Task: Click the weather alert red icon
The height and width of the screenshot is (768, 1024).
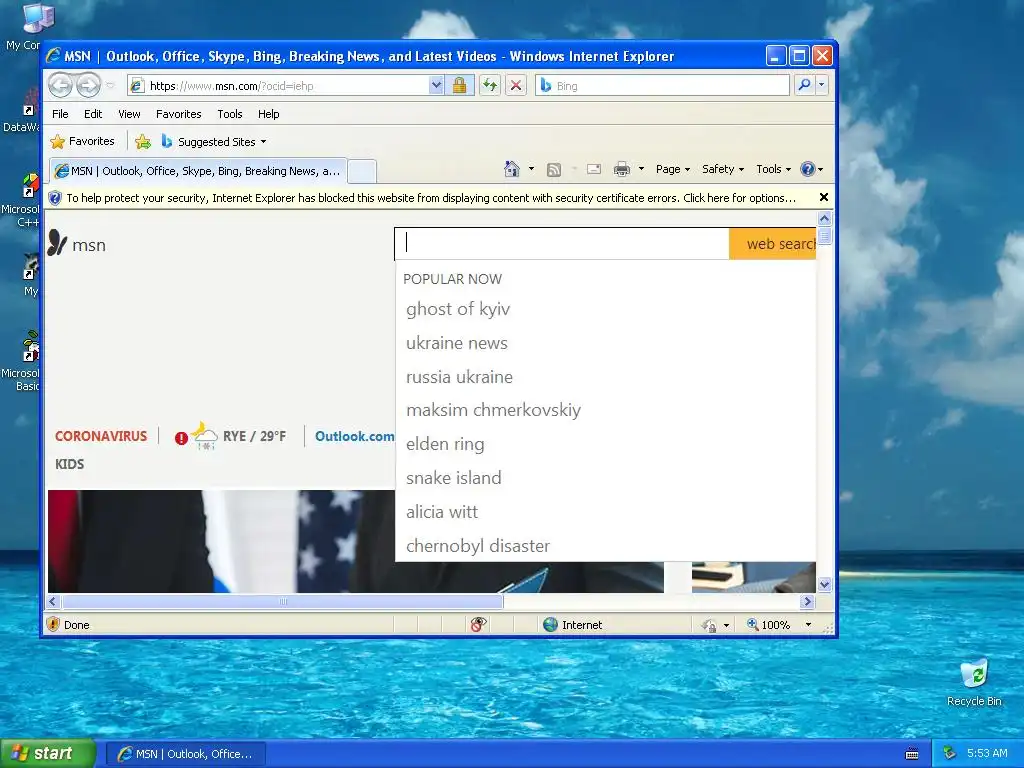Action: [x=181, y=438]
